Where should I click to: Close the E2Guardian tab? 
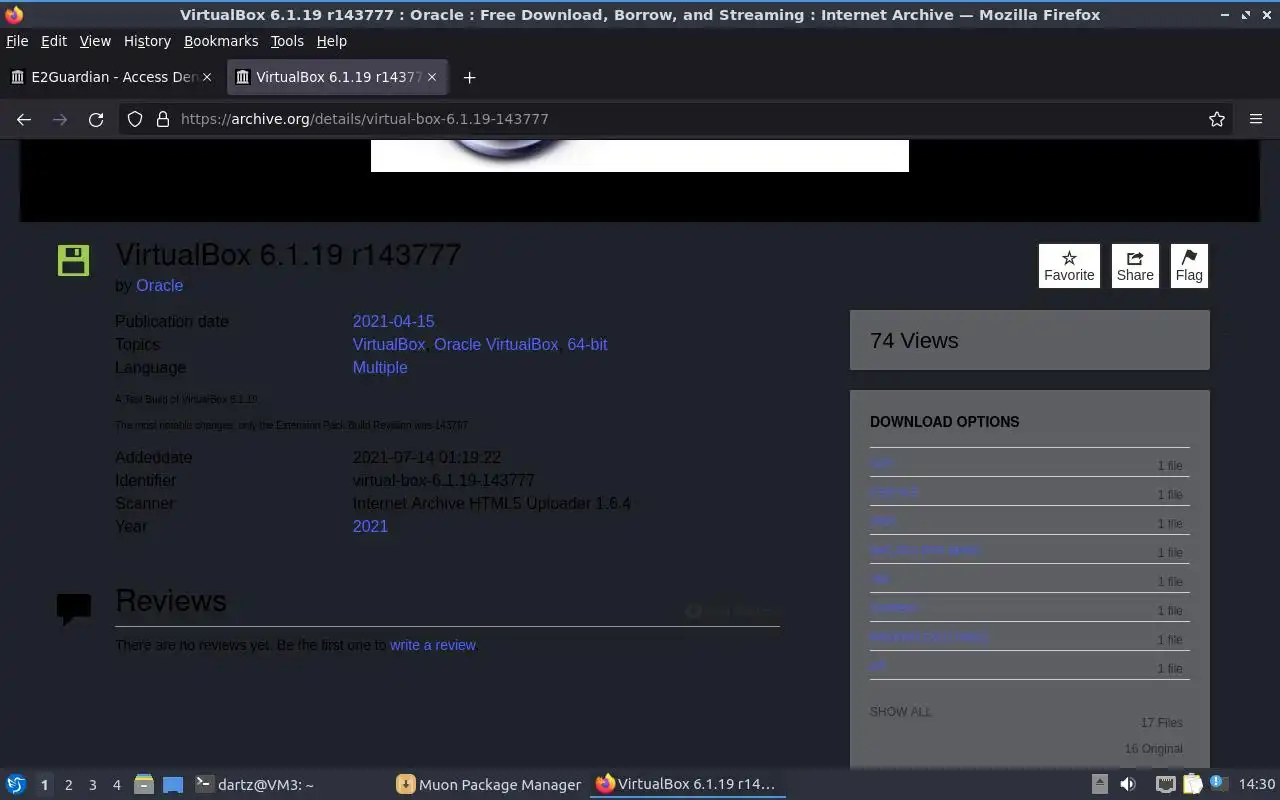coord(207,77)
